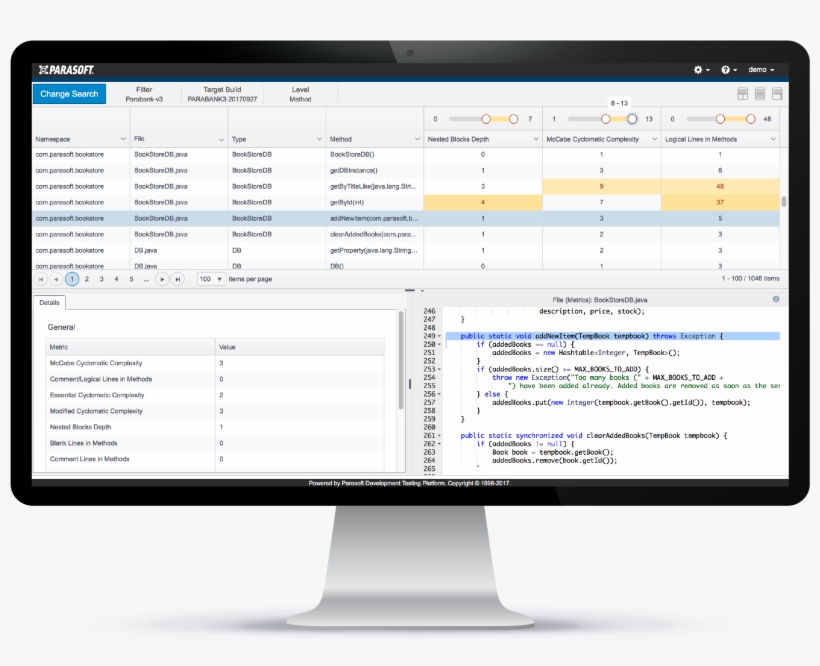Open the Parasoft settings gear menu
The image size is (820, 666).
(698, 70)
